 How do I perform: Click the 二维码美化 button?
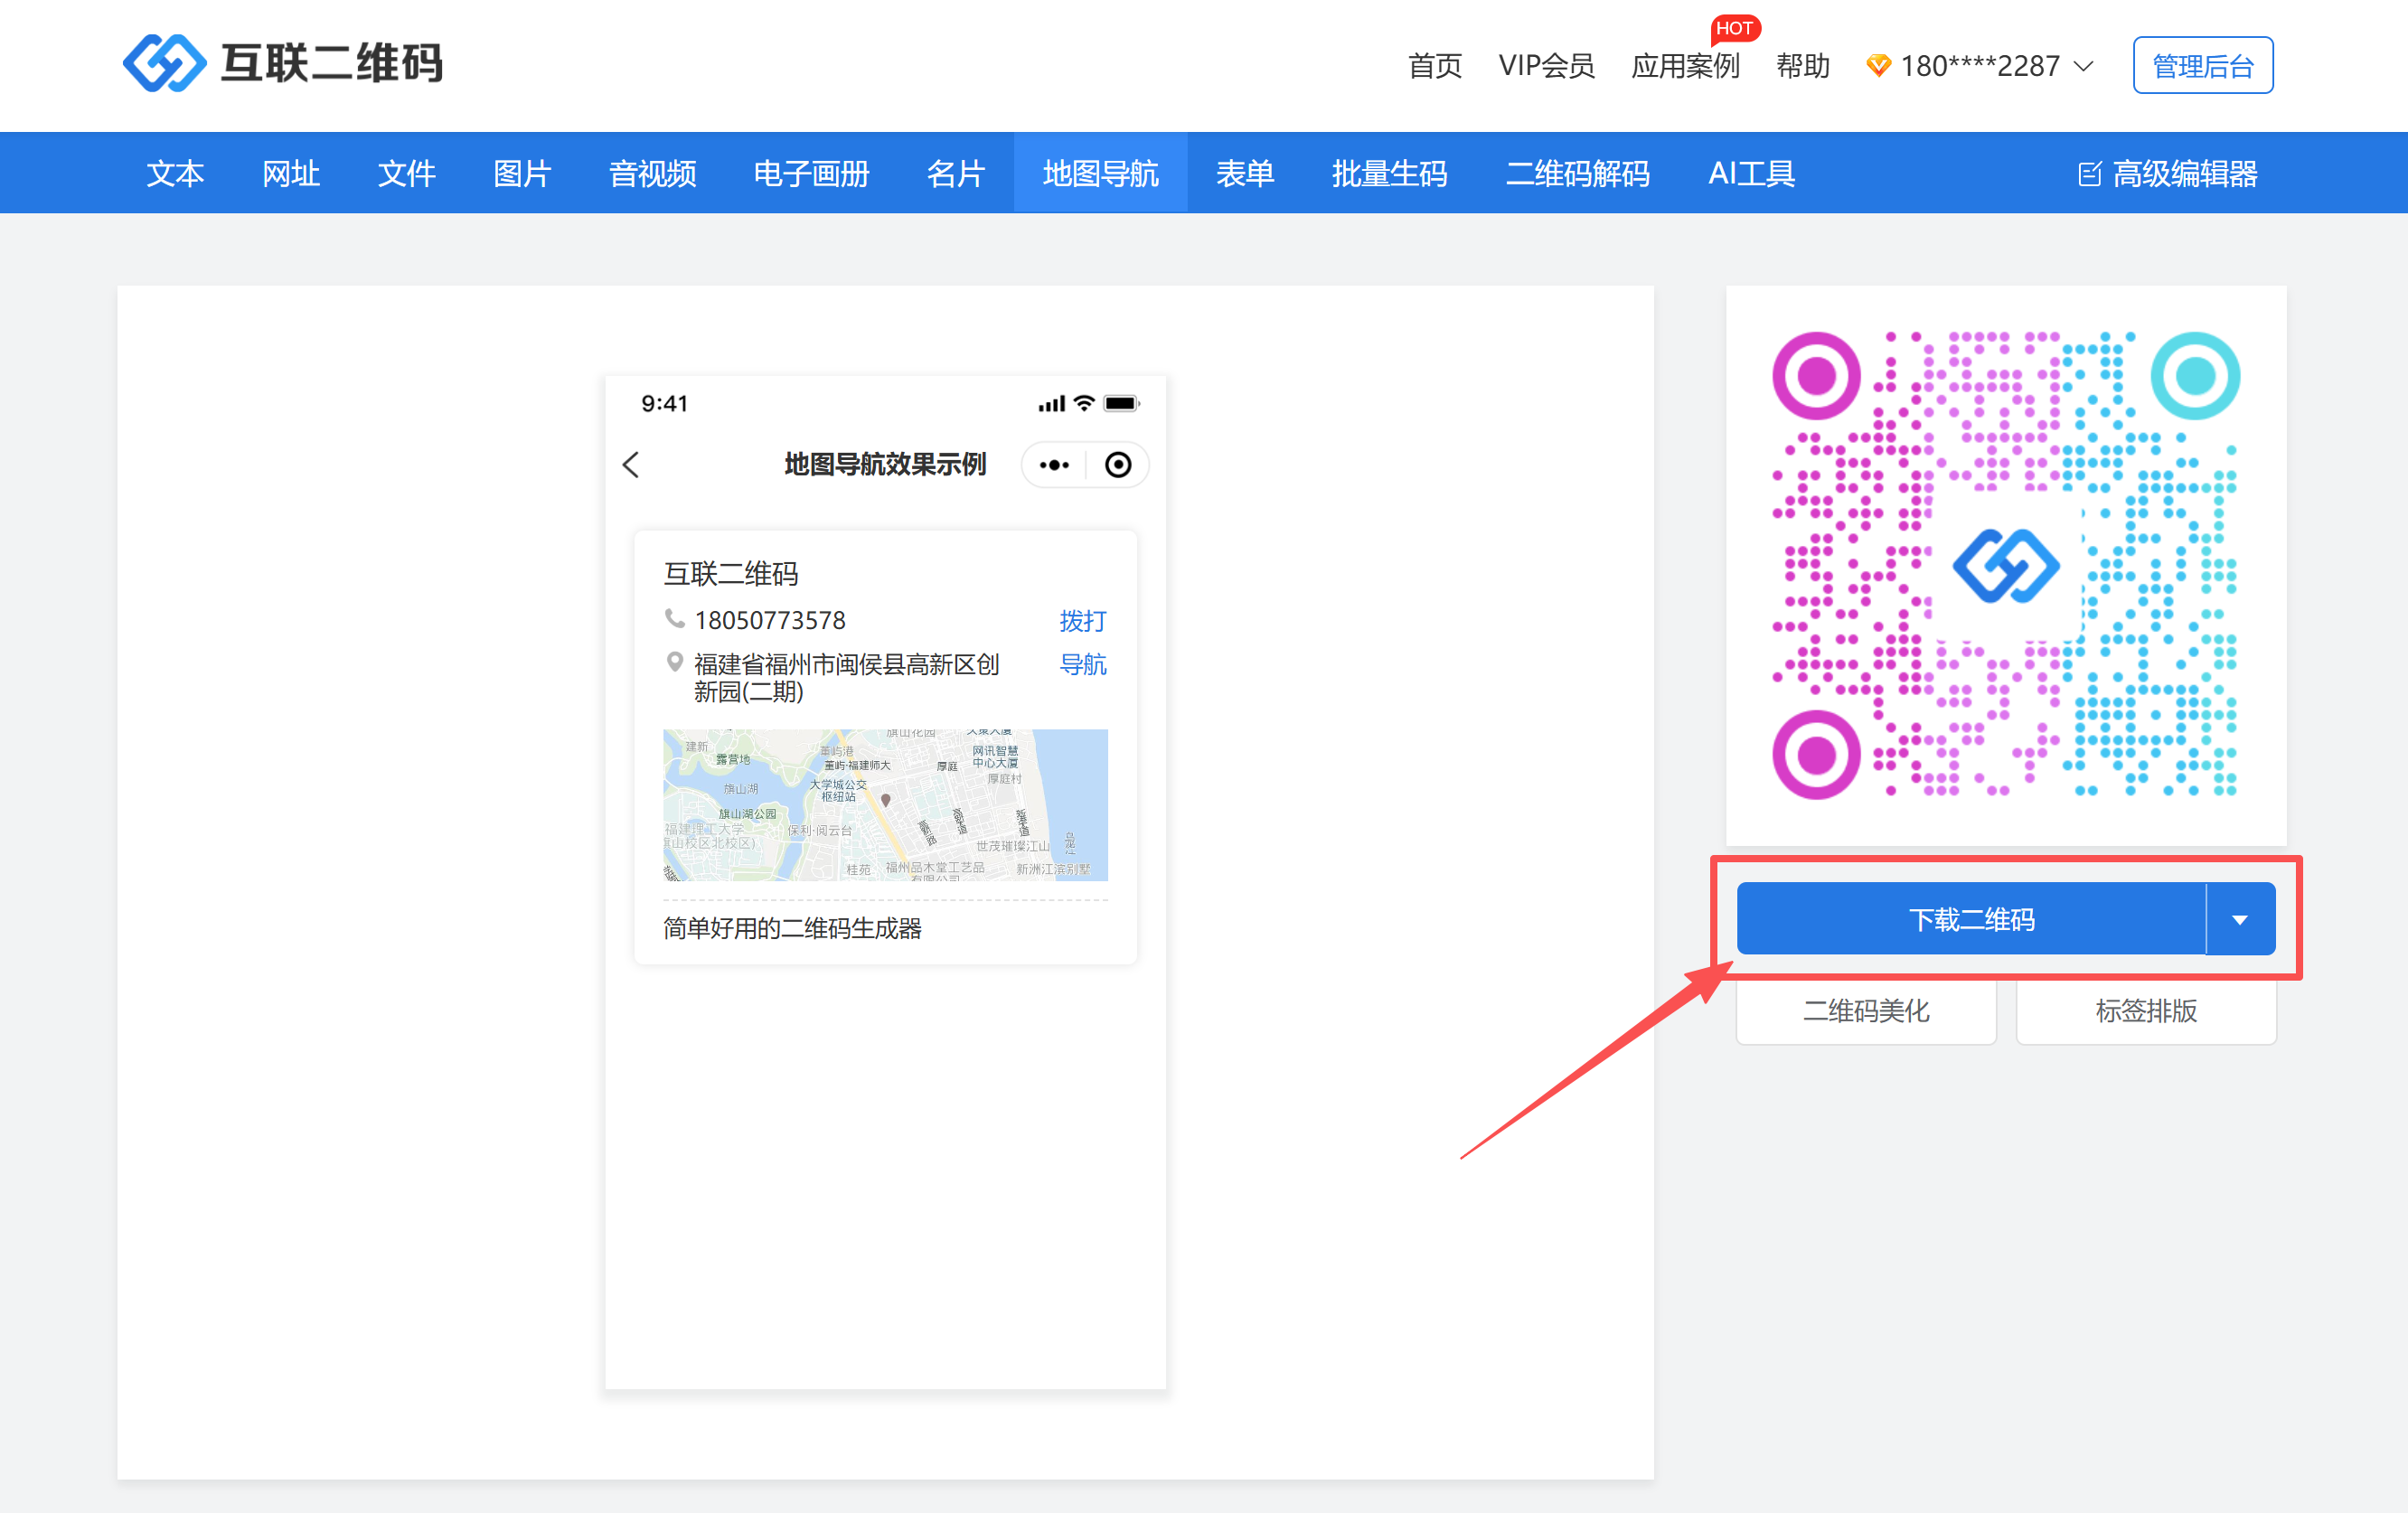pos(1866,1011)
